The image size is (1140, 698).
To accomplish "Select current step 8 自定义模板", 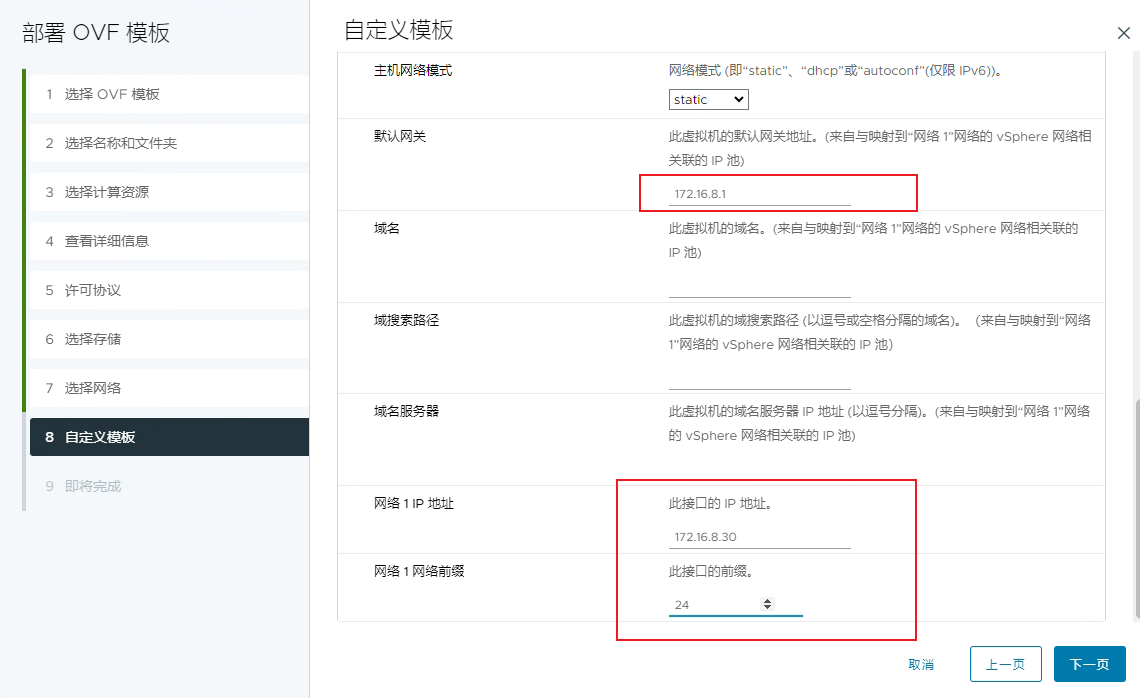I will (x=168, y=437).
